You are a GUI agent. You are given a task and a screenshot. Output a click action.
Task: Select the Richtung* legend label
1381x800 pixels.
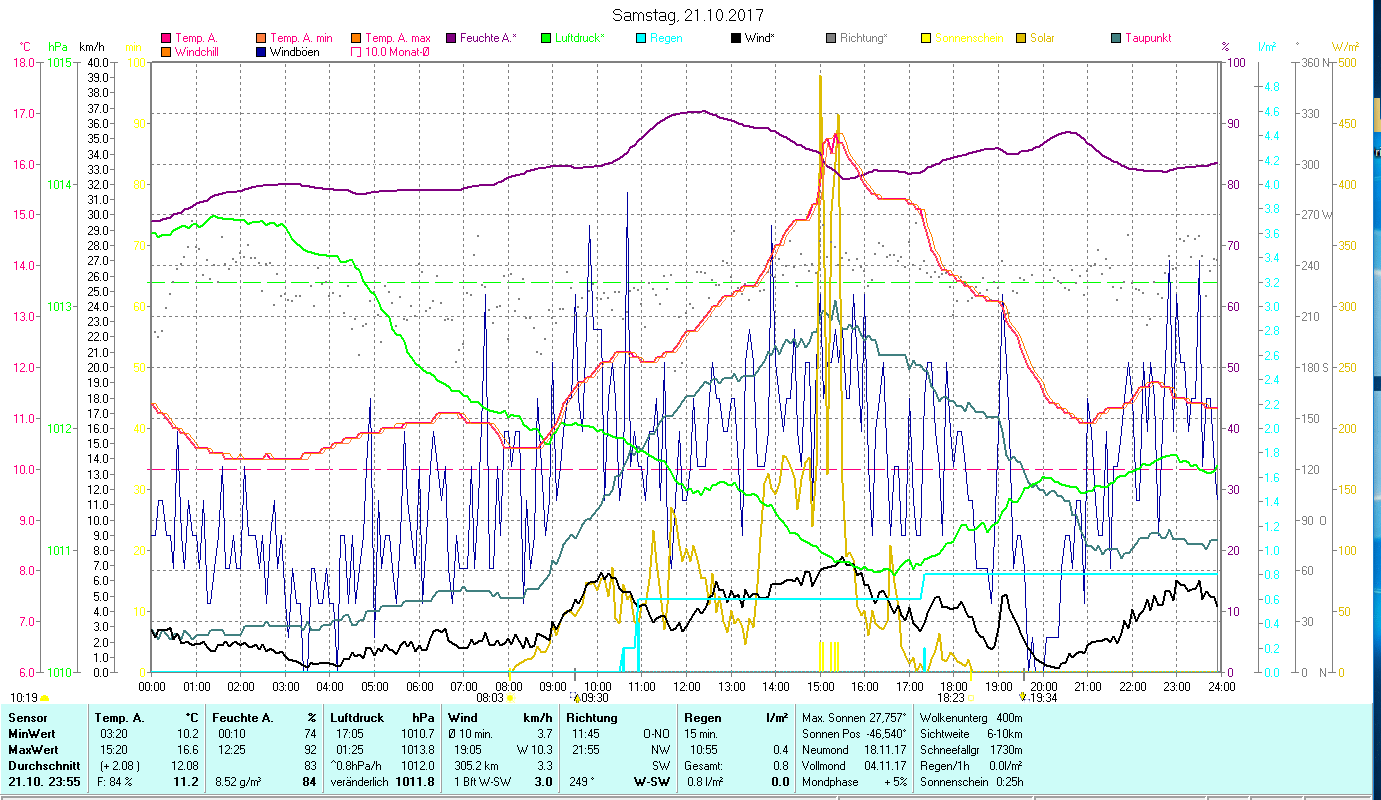(864, 38)
